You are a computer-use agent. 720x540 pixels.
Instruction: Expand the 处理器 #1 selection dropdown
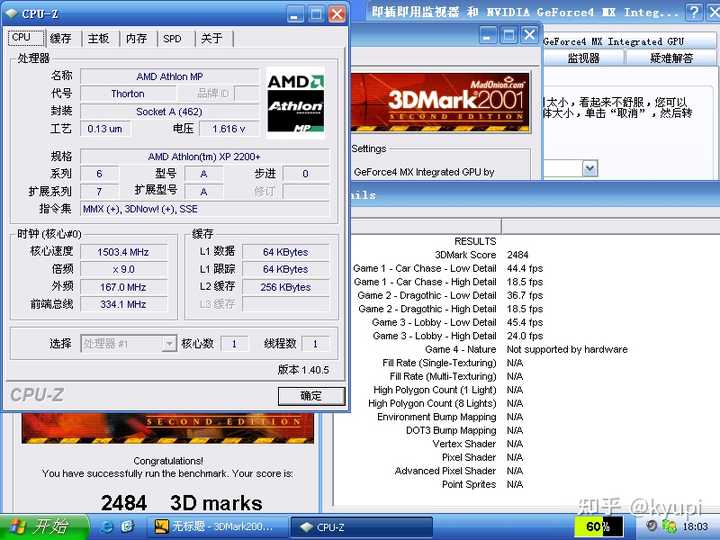tap(169, 343)
